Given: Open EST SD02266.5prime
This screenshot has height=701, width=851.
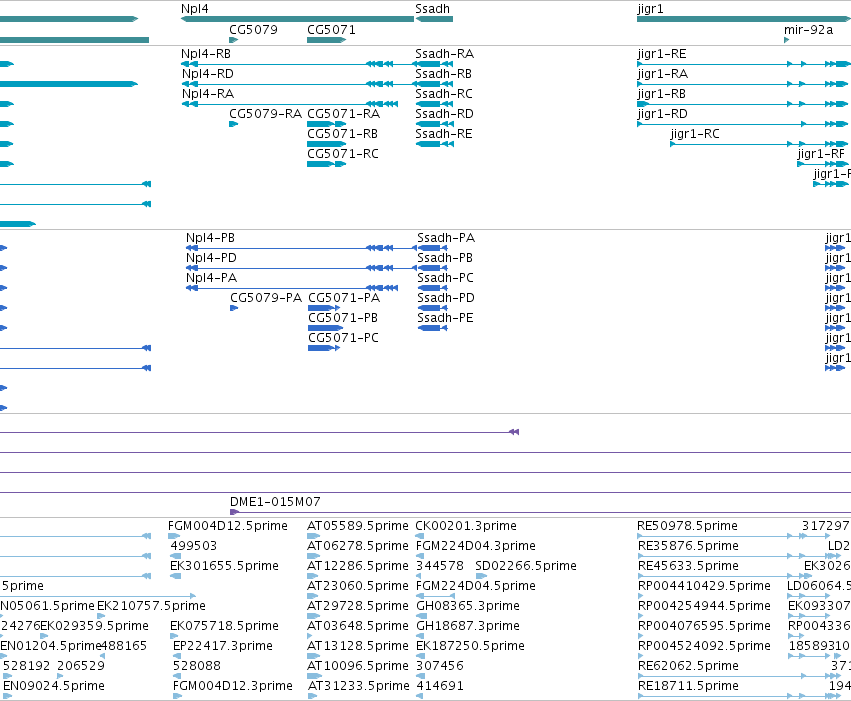Looking at the screenshot, I should point(525,566).
